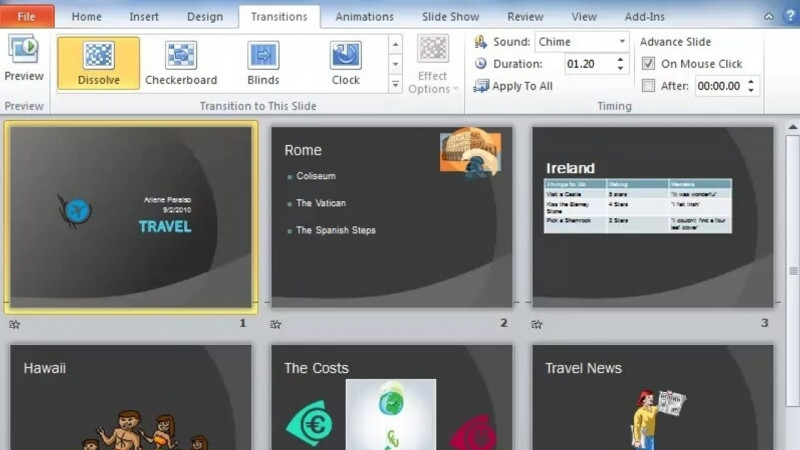
Task: Click the Duration clock icon
Action: pyautogui.click(x=481, y=64)
